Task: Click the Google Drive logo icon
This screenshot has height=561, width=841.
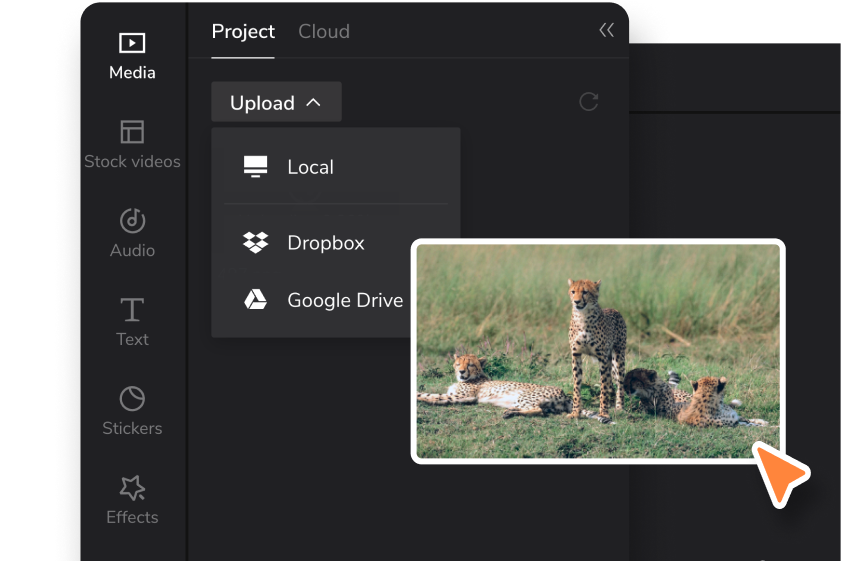Action: [256, 300]
